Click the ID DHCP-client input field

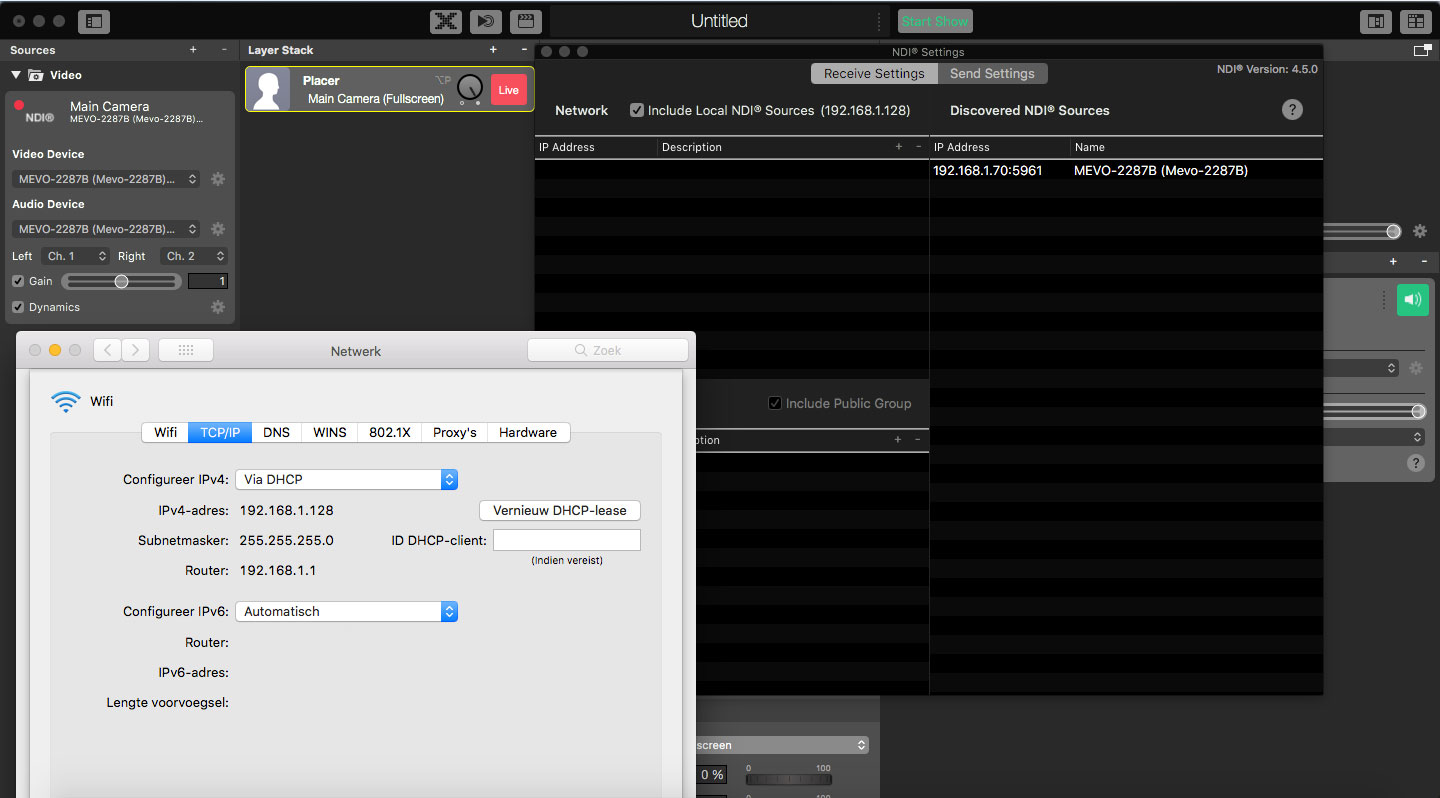[566, 540]
